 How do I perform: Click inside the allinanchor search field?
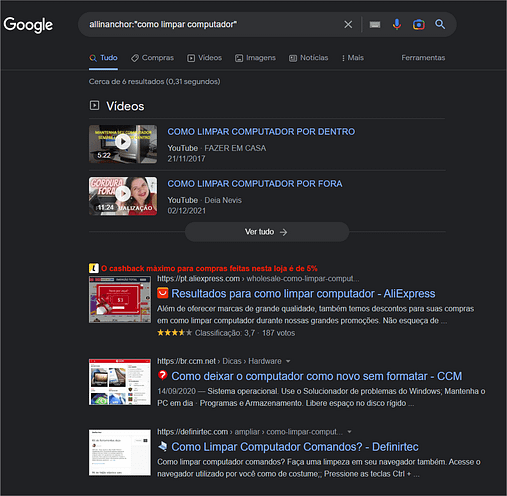tap(213, 24)
